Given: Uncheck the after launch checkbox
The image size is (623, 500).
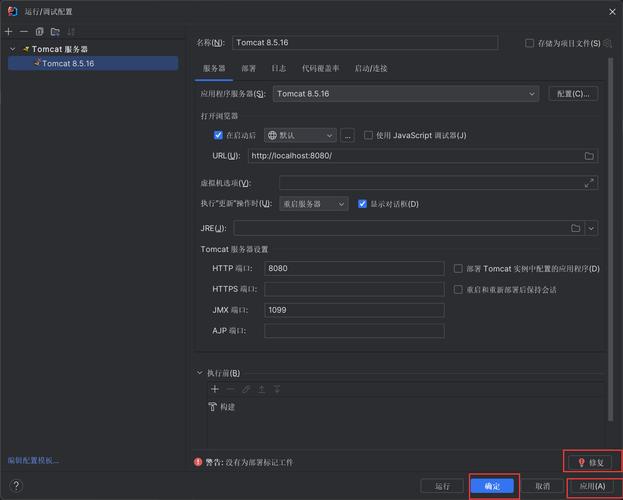Looking at the screenshot, I should click(x=218, y=135).
